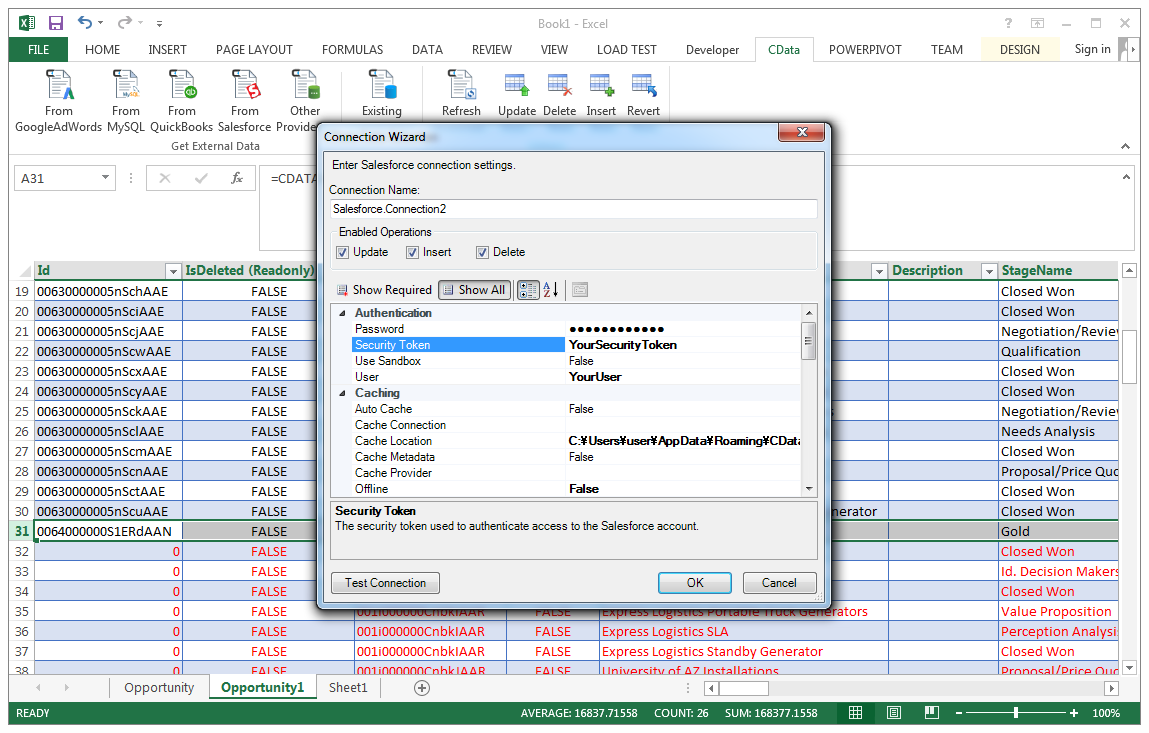1149x733 pixels.
Task: Collapse the ribbon
Action: [x=1125, y=147]
